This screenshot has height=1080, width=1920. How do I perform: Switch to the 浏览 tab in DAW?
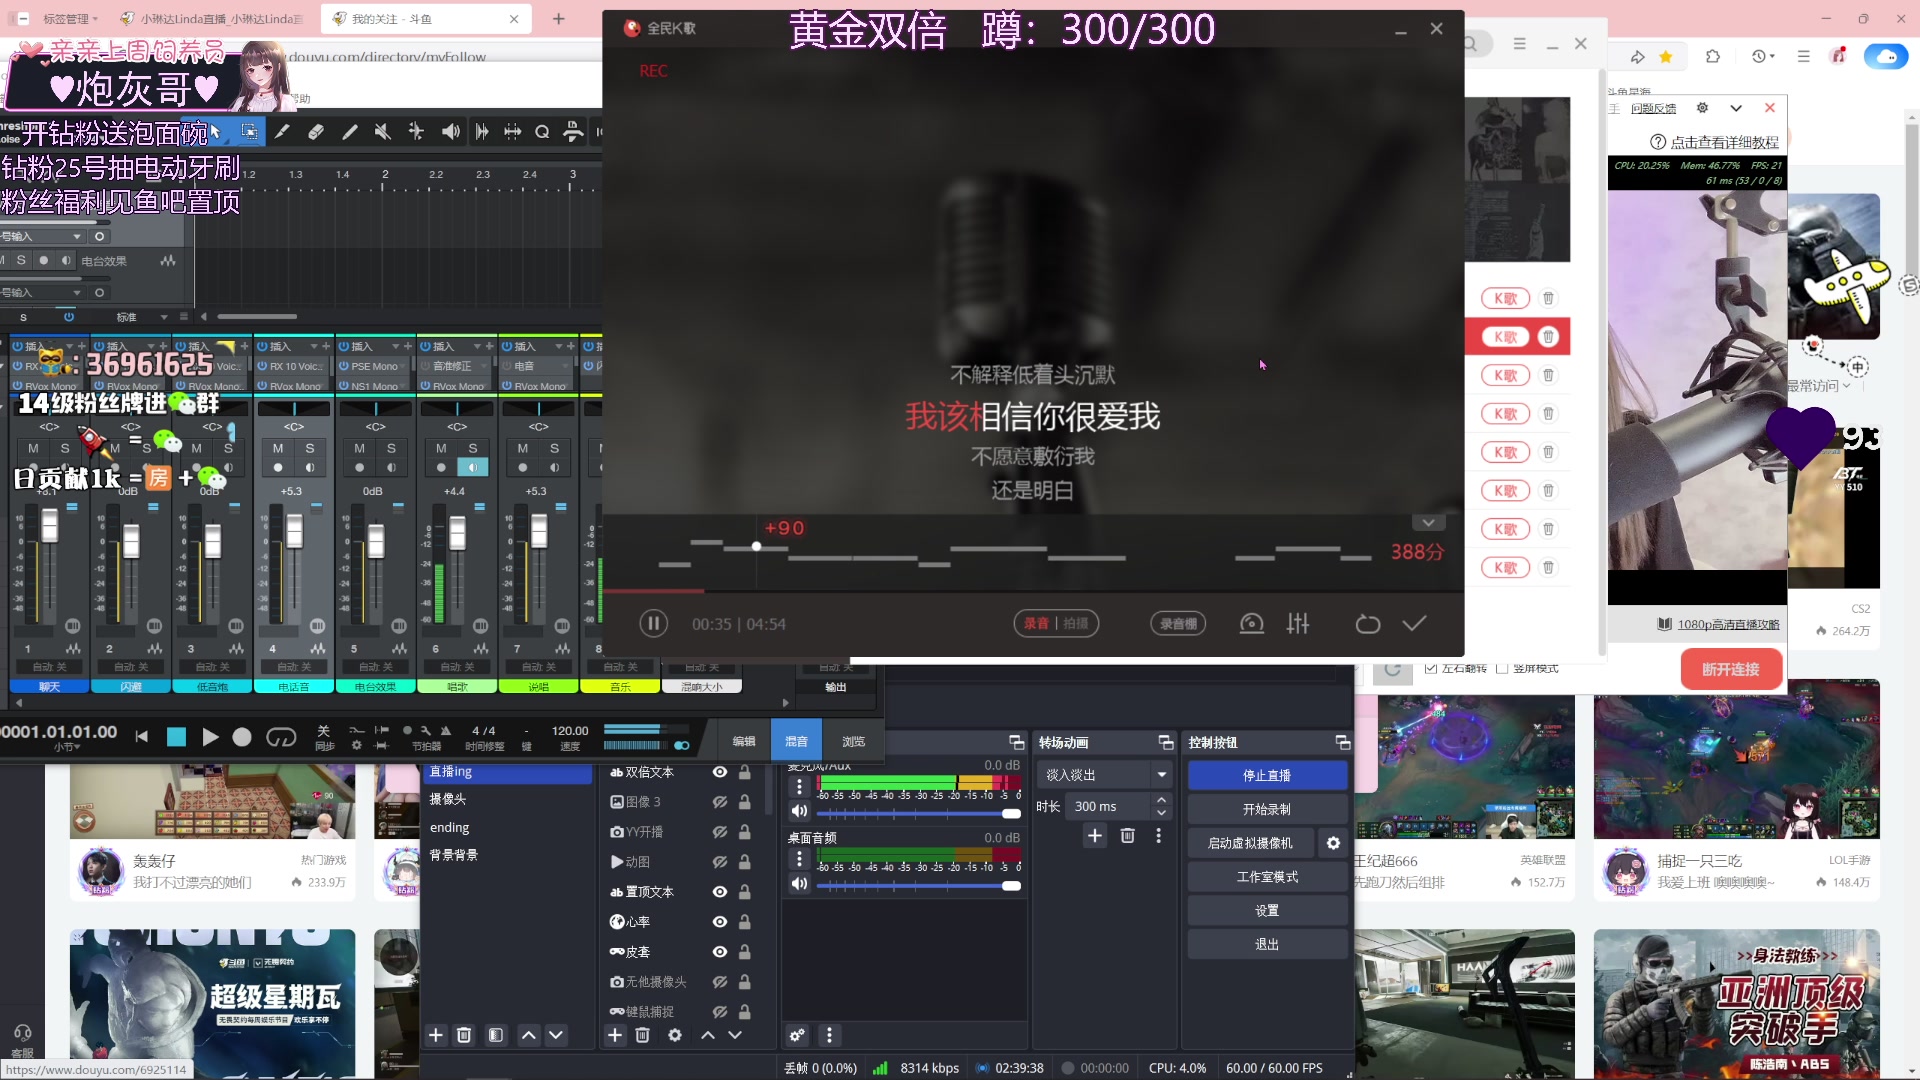(853, 741)
